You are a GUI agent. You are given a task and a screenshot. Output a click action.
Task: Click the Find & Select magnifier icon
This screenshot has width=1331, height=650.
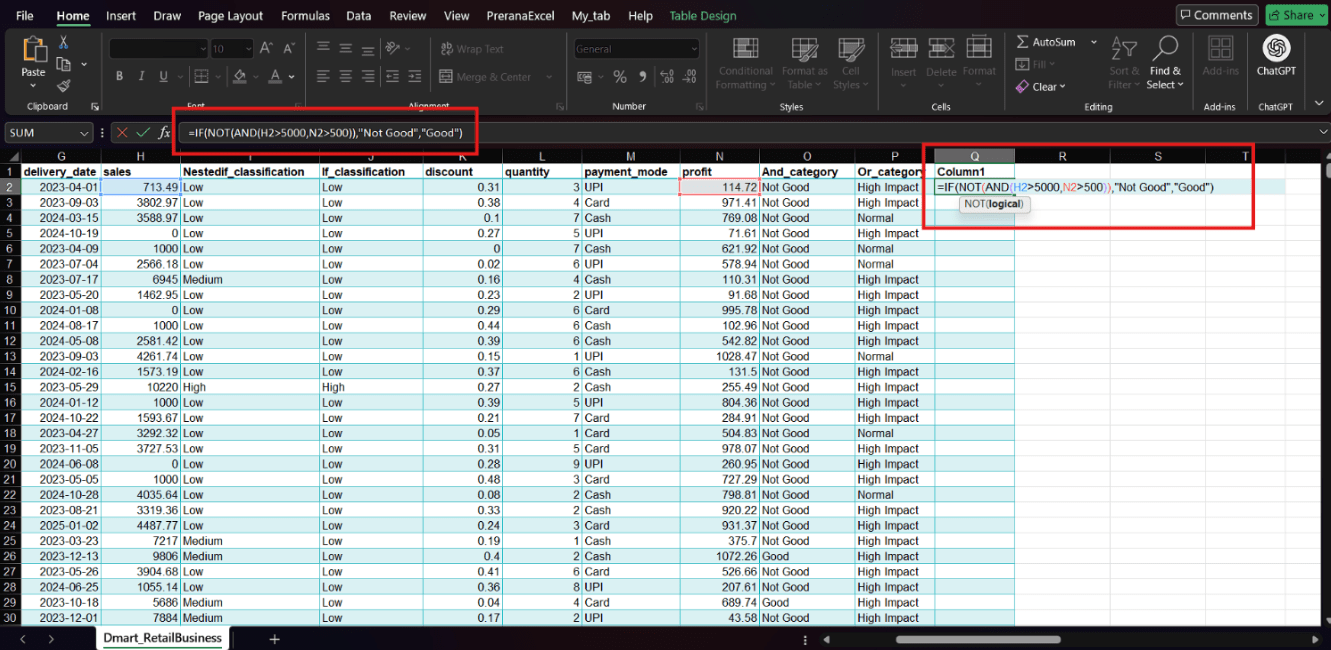1165,48
